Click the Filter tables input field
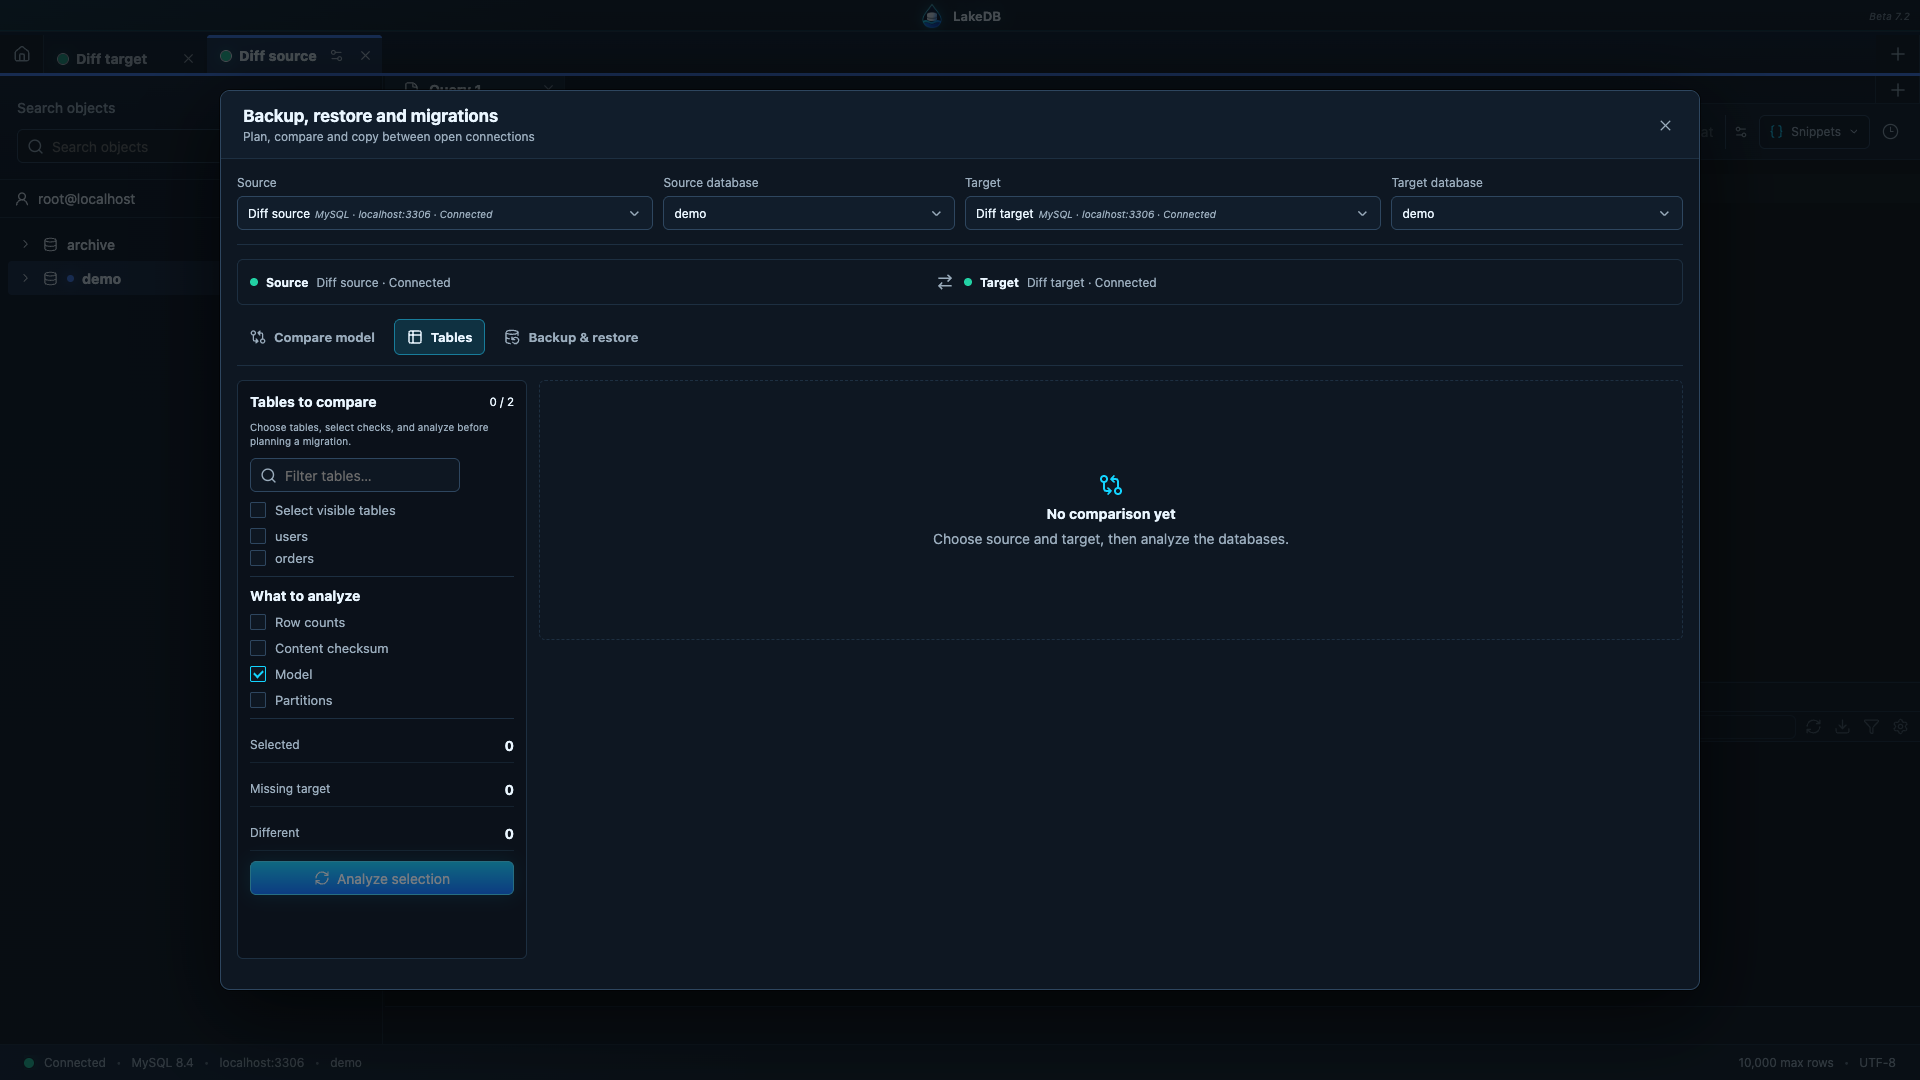Viewport: 1920px width, 1080px height. click(x=355, y=475)
